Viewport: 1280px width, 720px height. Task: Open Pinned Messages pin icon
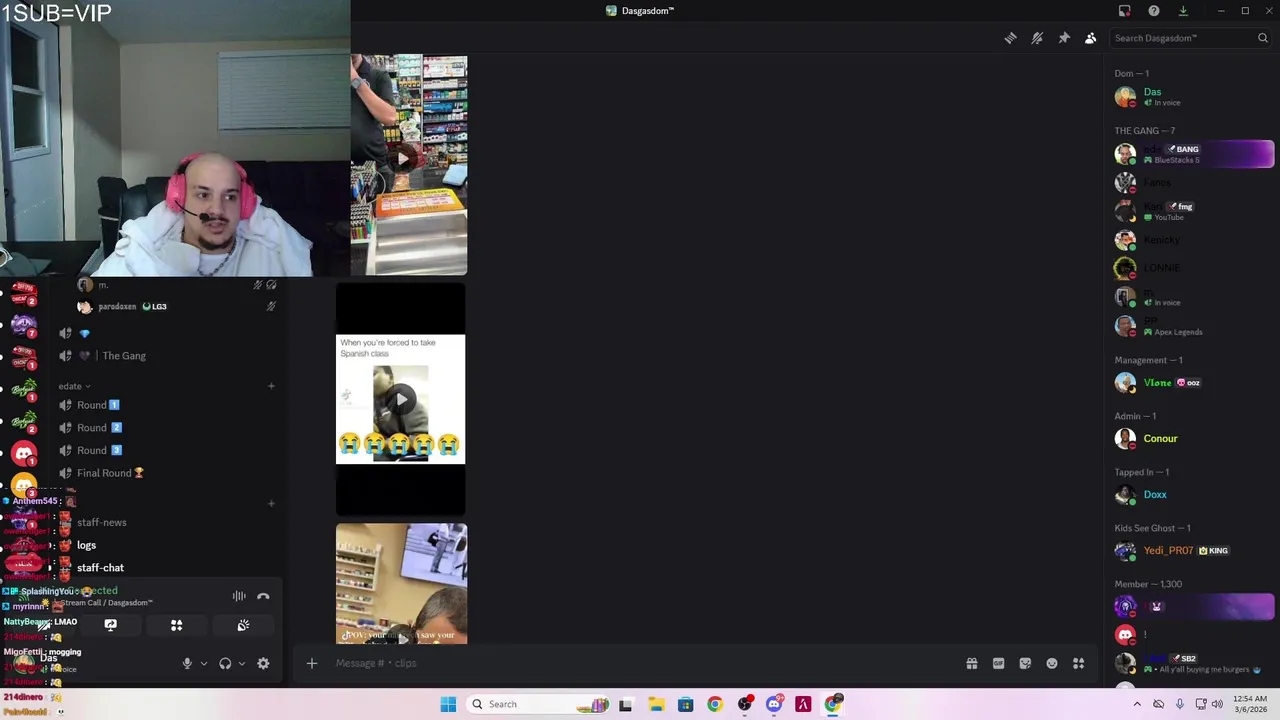tap(1064, 38)
